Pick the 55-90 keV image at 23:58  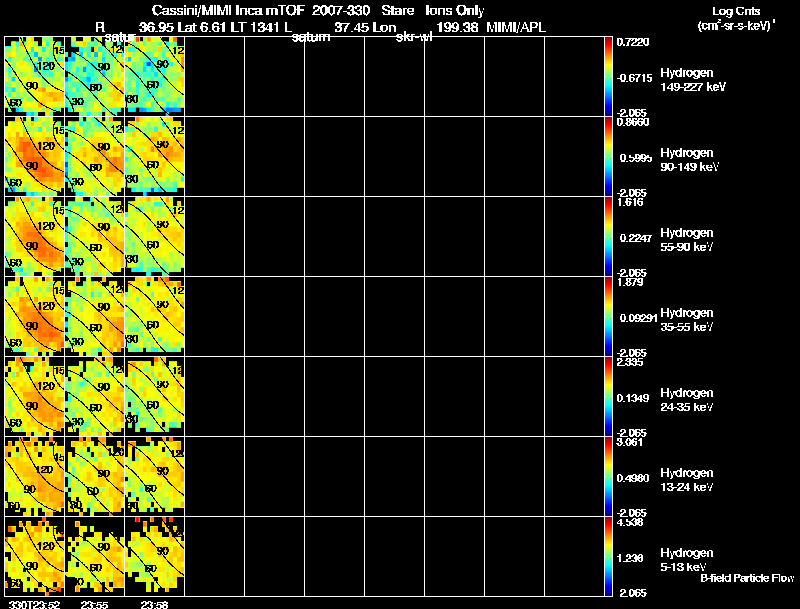tap(155, 236)
